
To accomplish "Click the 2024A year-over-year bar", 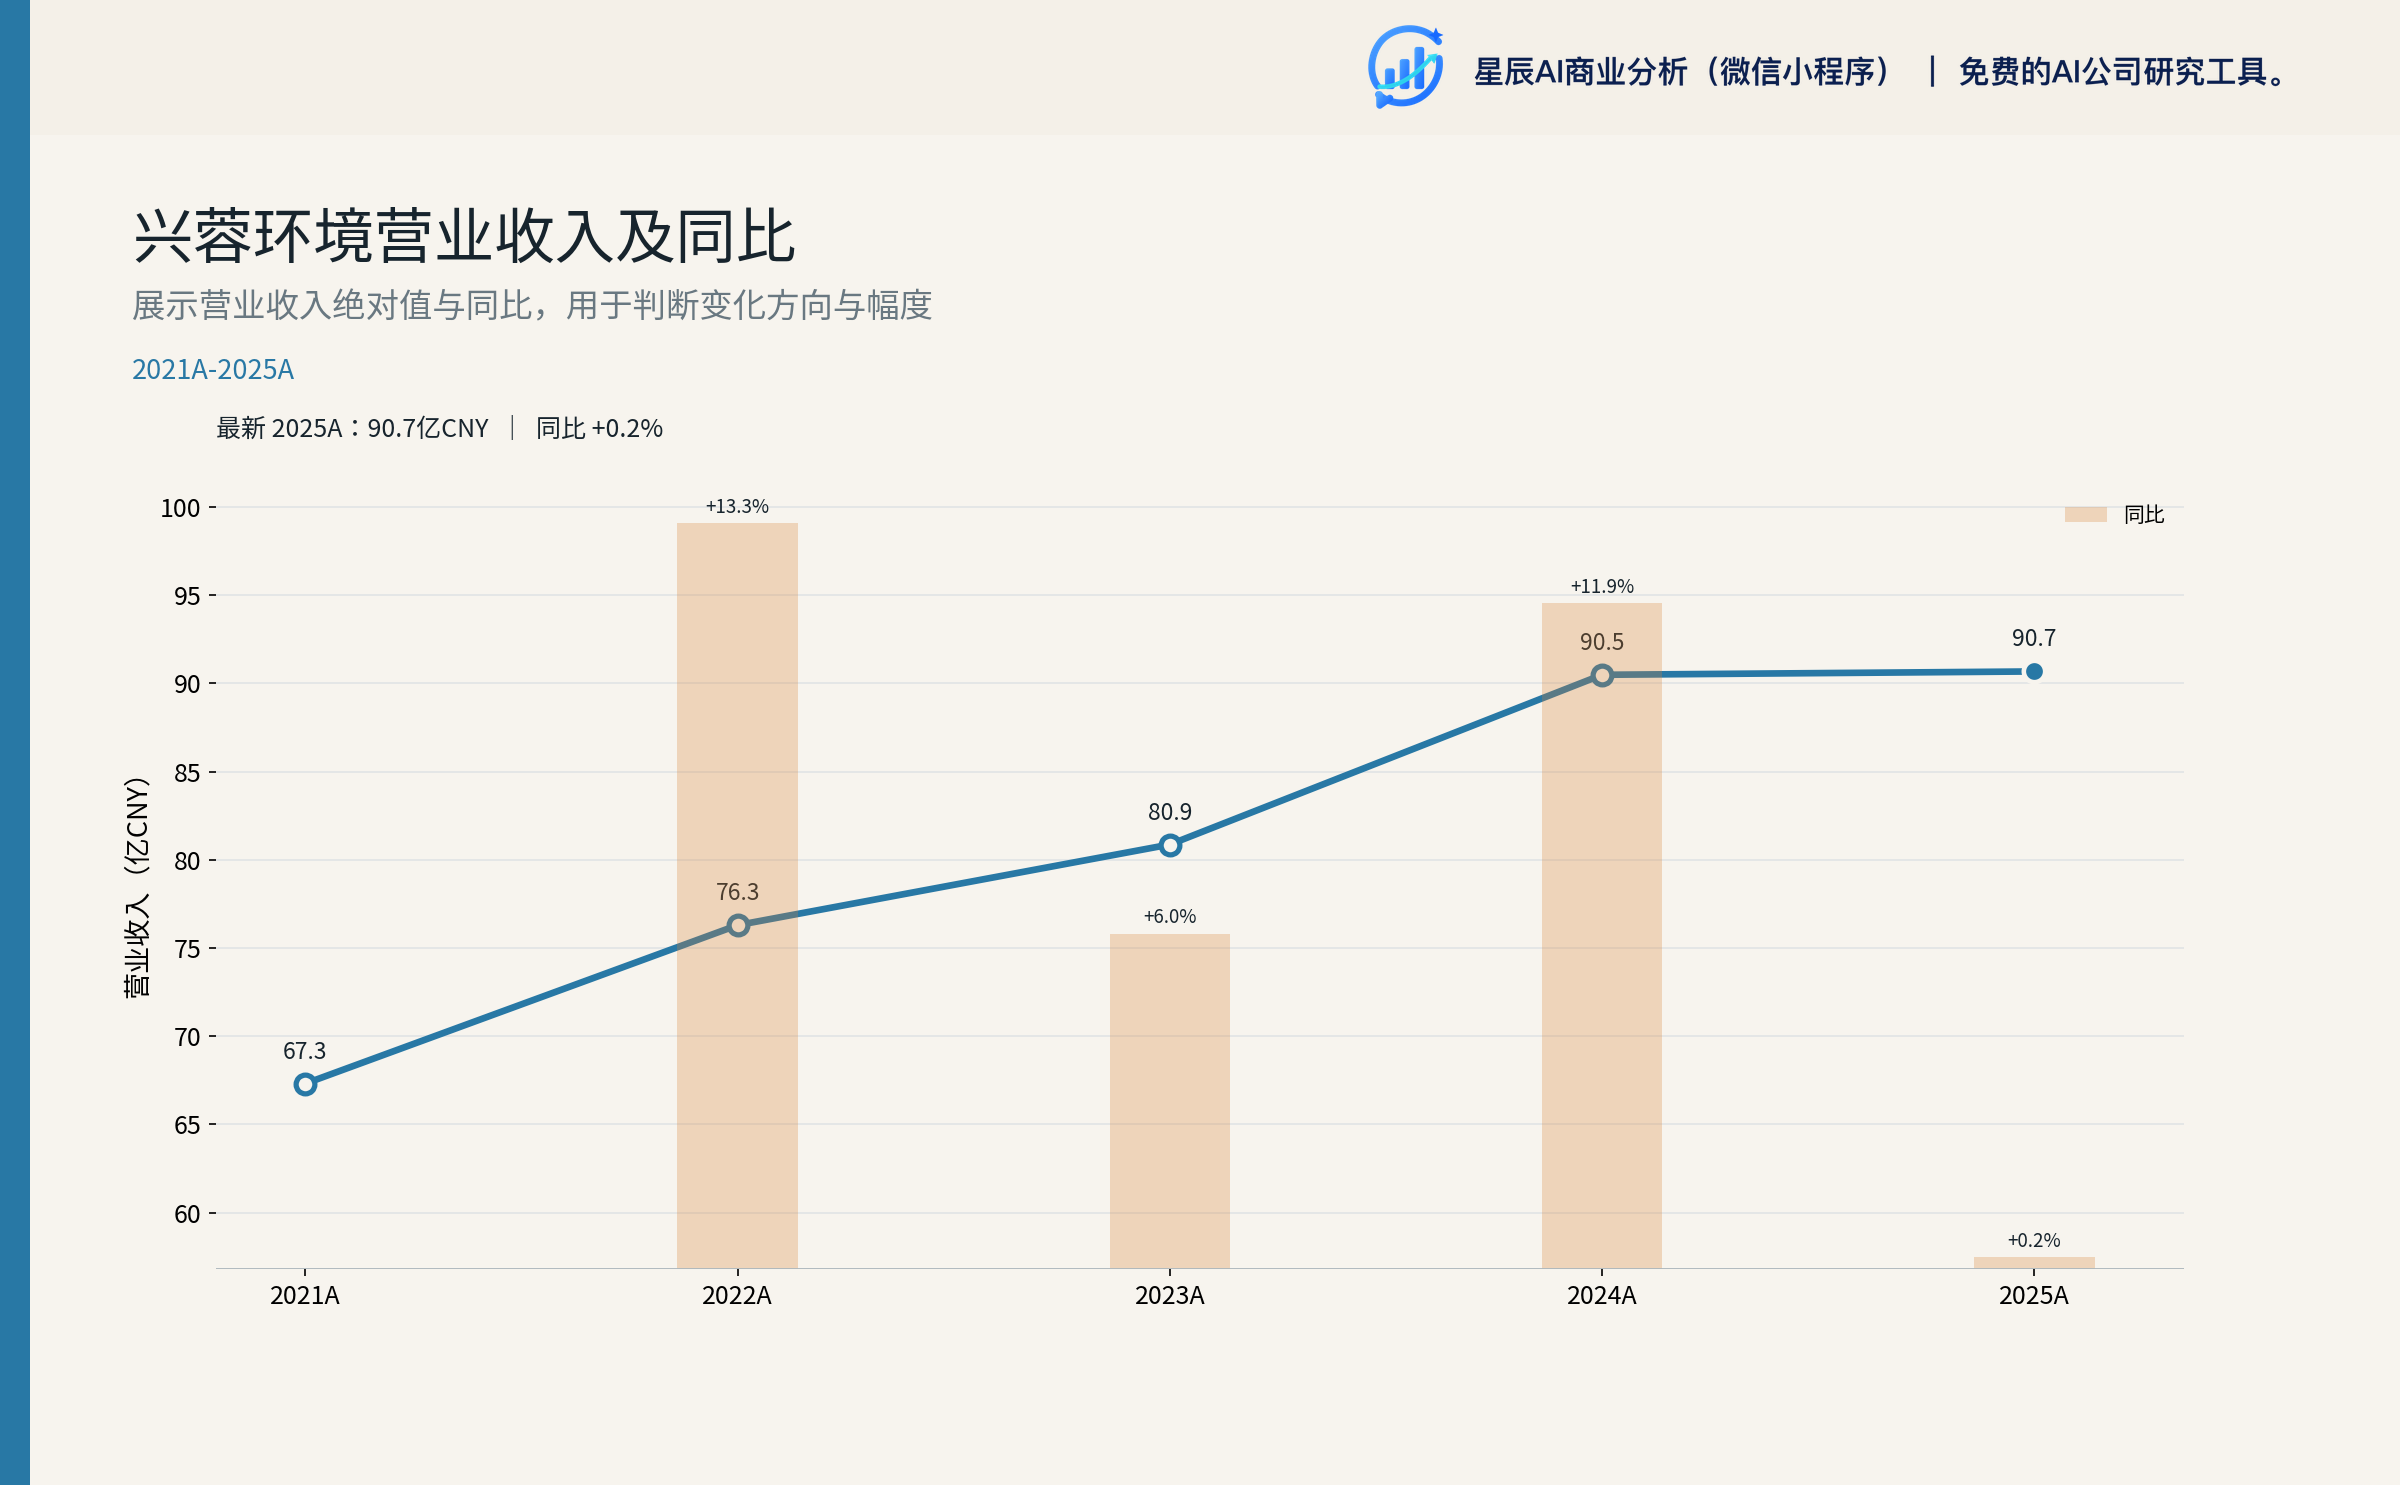I will point(1602,935).
